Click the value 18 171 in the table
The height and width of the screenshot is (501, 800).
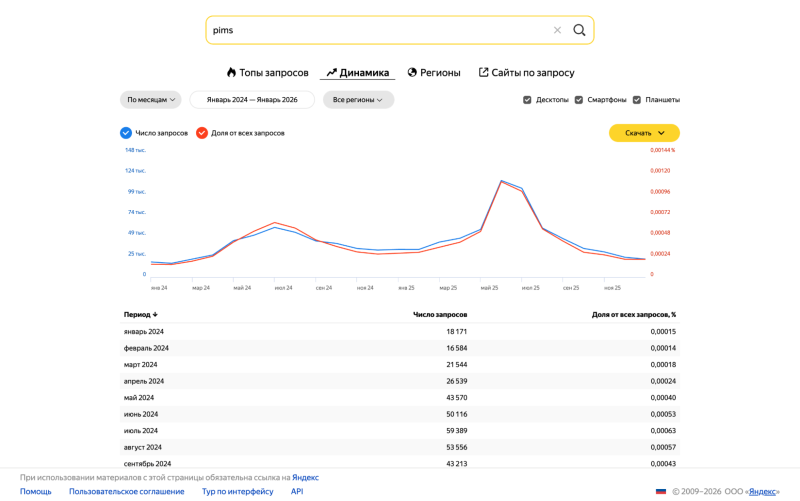click(457, 332)
